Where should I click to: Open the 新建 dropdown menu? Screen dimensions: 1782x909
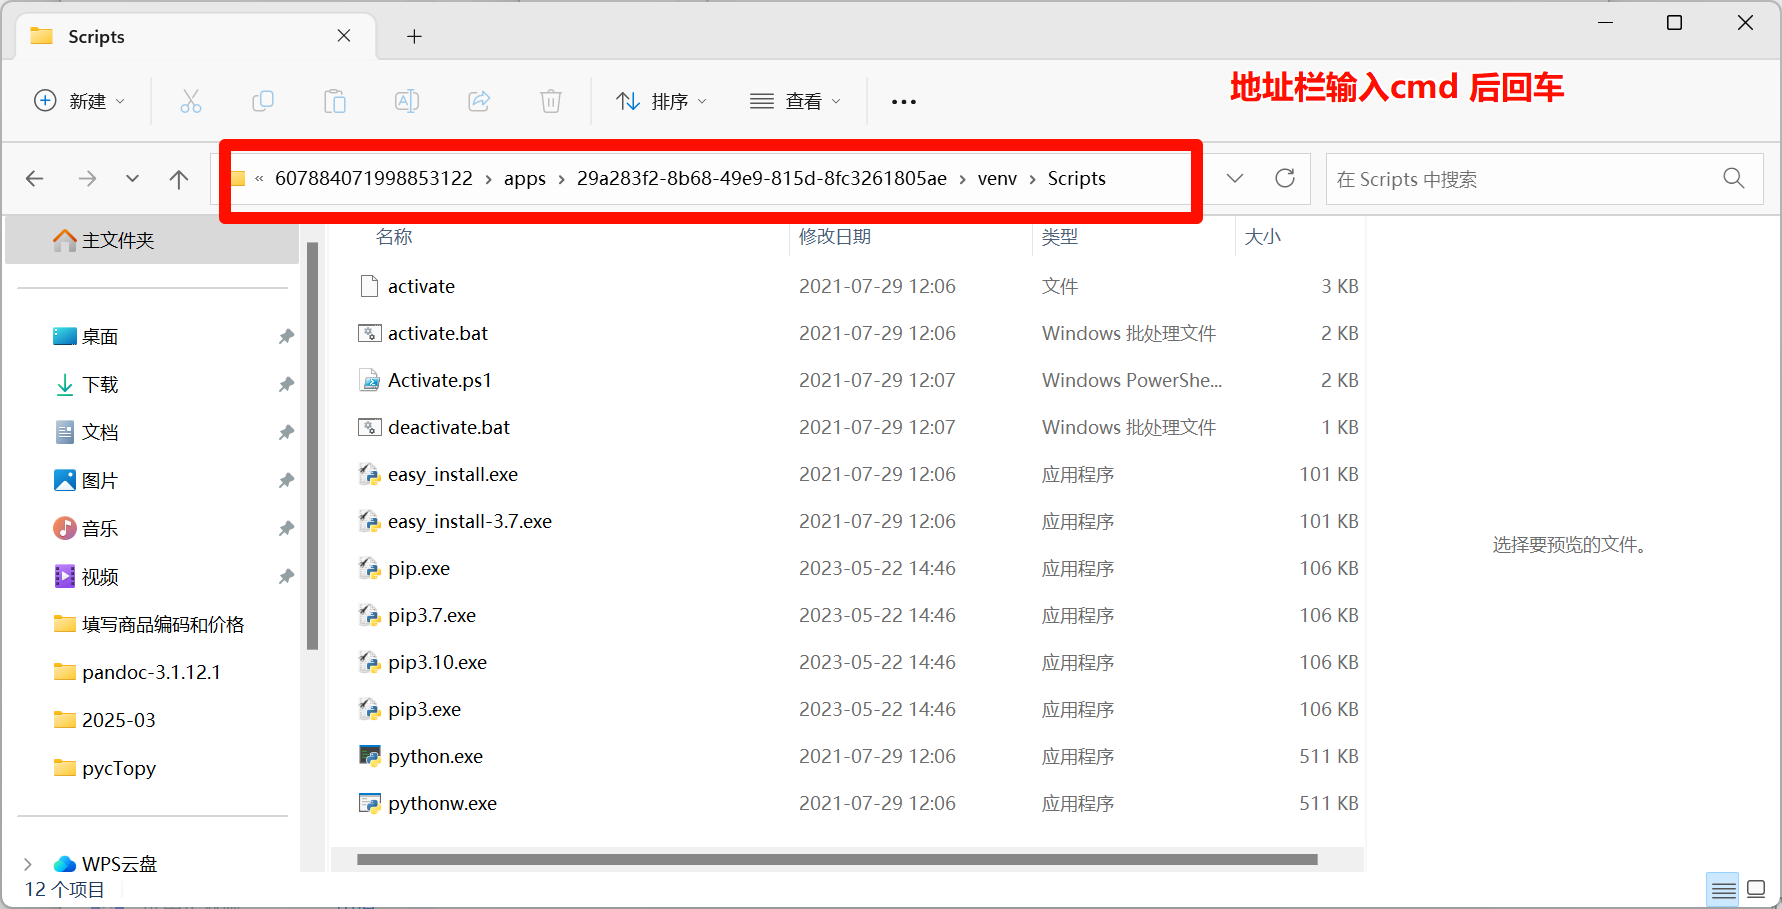click(80, 101)
